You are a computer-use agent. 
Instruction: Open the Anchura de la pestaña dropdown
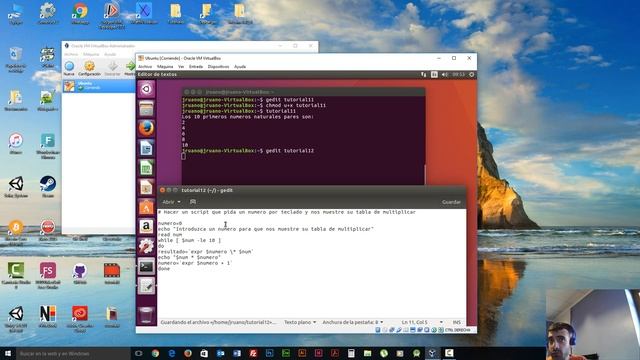[x=353, y=322]
